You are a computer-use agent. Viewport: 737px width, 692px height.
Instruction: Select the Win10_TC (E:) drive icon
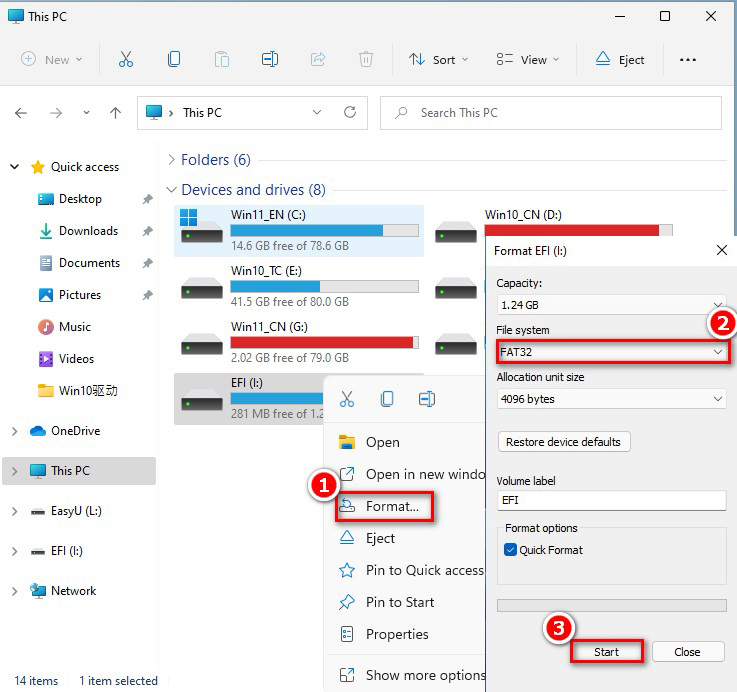202,288
